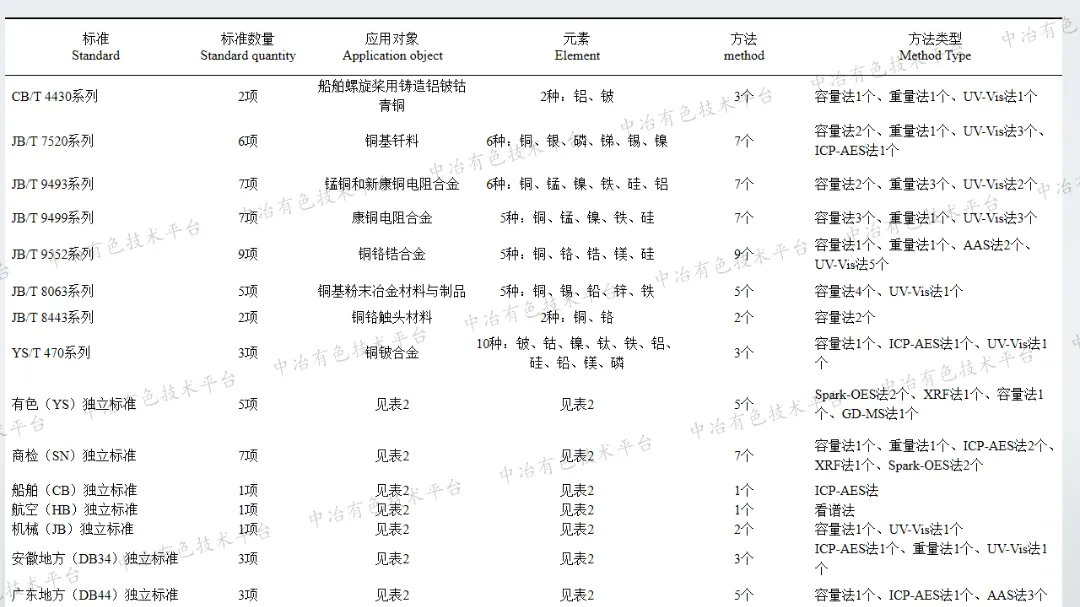The width and height of the screenshot is (1080, 607).
Task: Click the 2种：铜、铬 element cell
Action: click(577, 318)
